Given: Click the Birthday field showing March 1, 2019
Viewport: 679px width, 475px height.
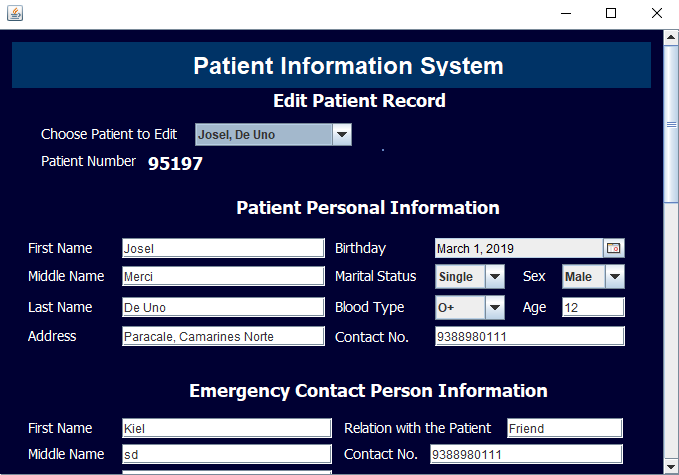Looking at the screenshot, I should click(519, 248).
